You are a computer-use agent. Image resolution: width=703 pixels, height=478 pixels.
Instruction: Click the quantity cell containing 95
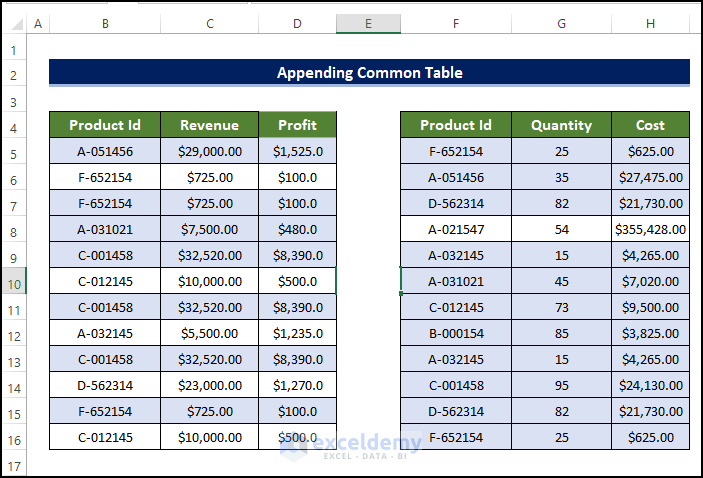(561, 385)
